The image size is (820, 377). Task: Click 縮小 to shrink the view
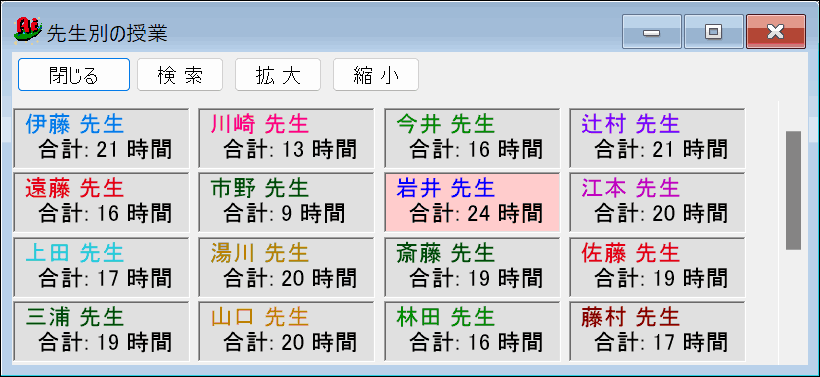(375, 75)
